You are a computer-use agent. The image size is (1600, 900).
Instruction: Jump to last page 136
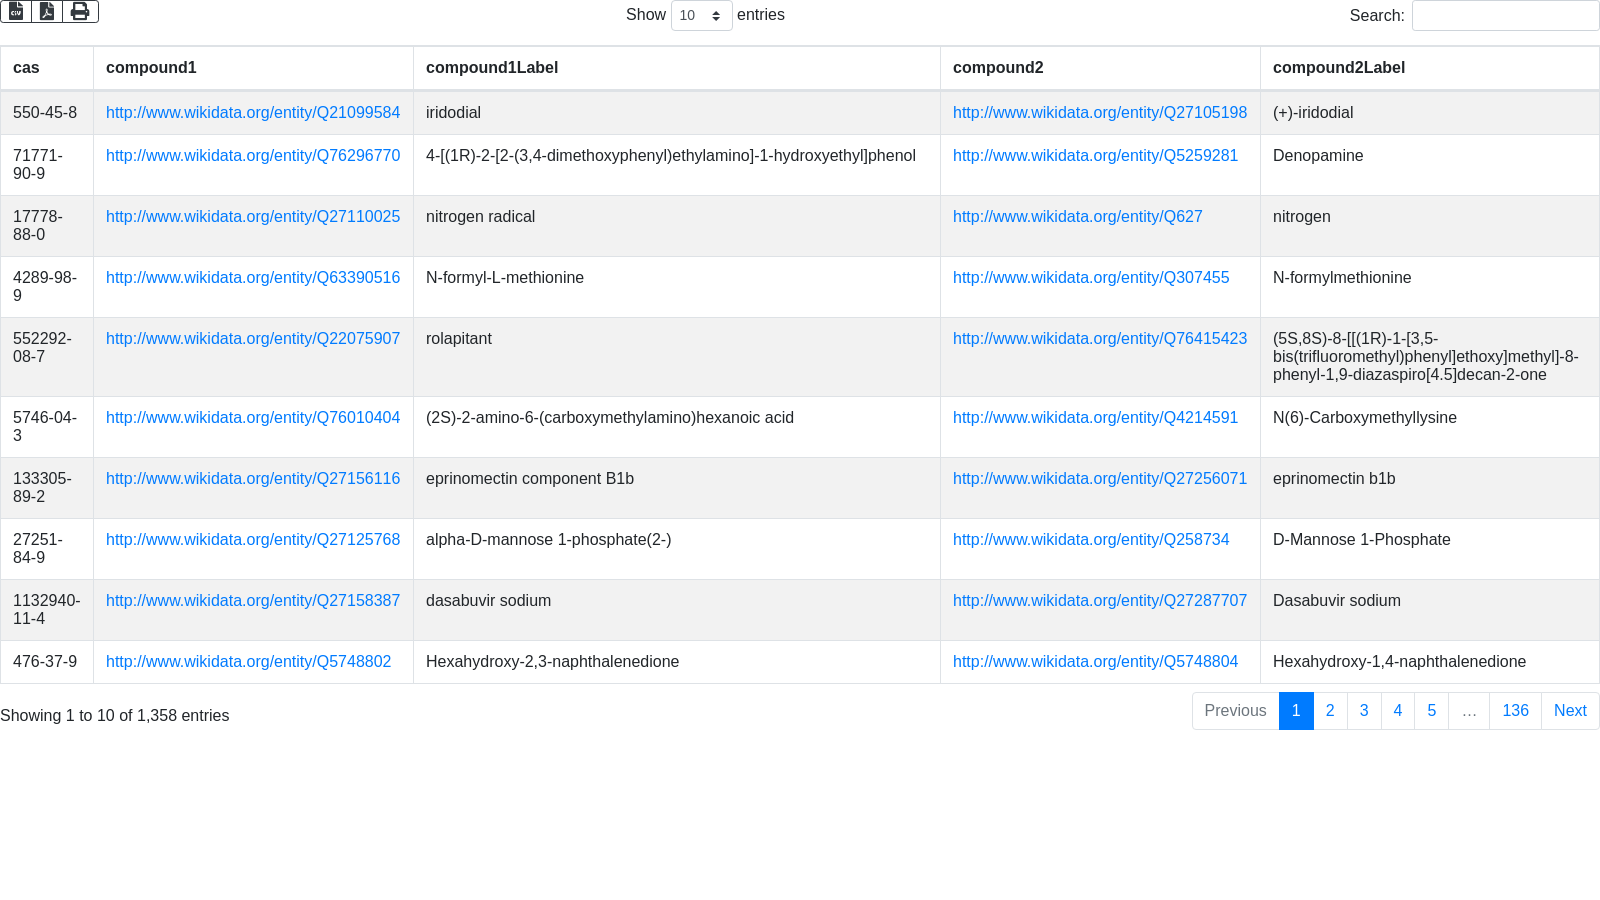[x=1514, y=711]
